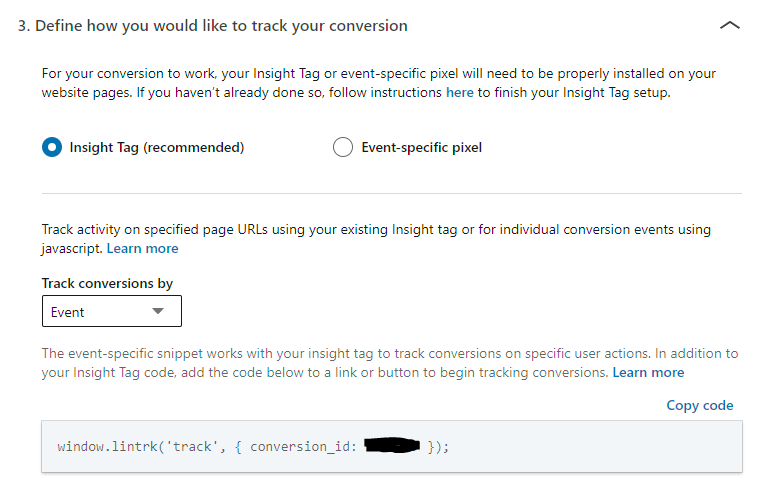Click the 'Track conversions by' field label

[x=107, y=283]
